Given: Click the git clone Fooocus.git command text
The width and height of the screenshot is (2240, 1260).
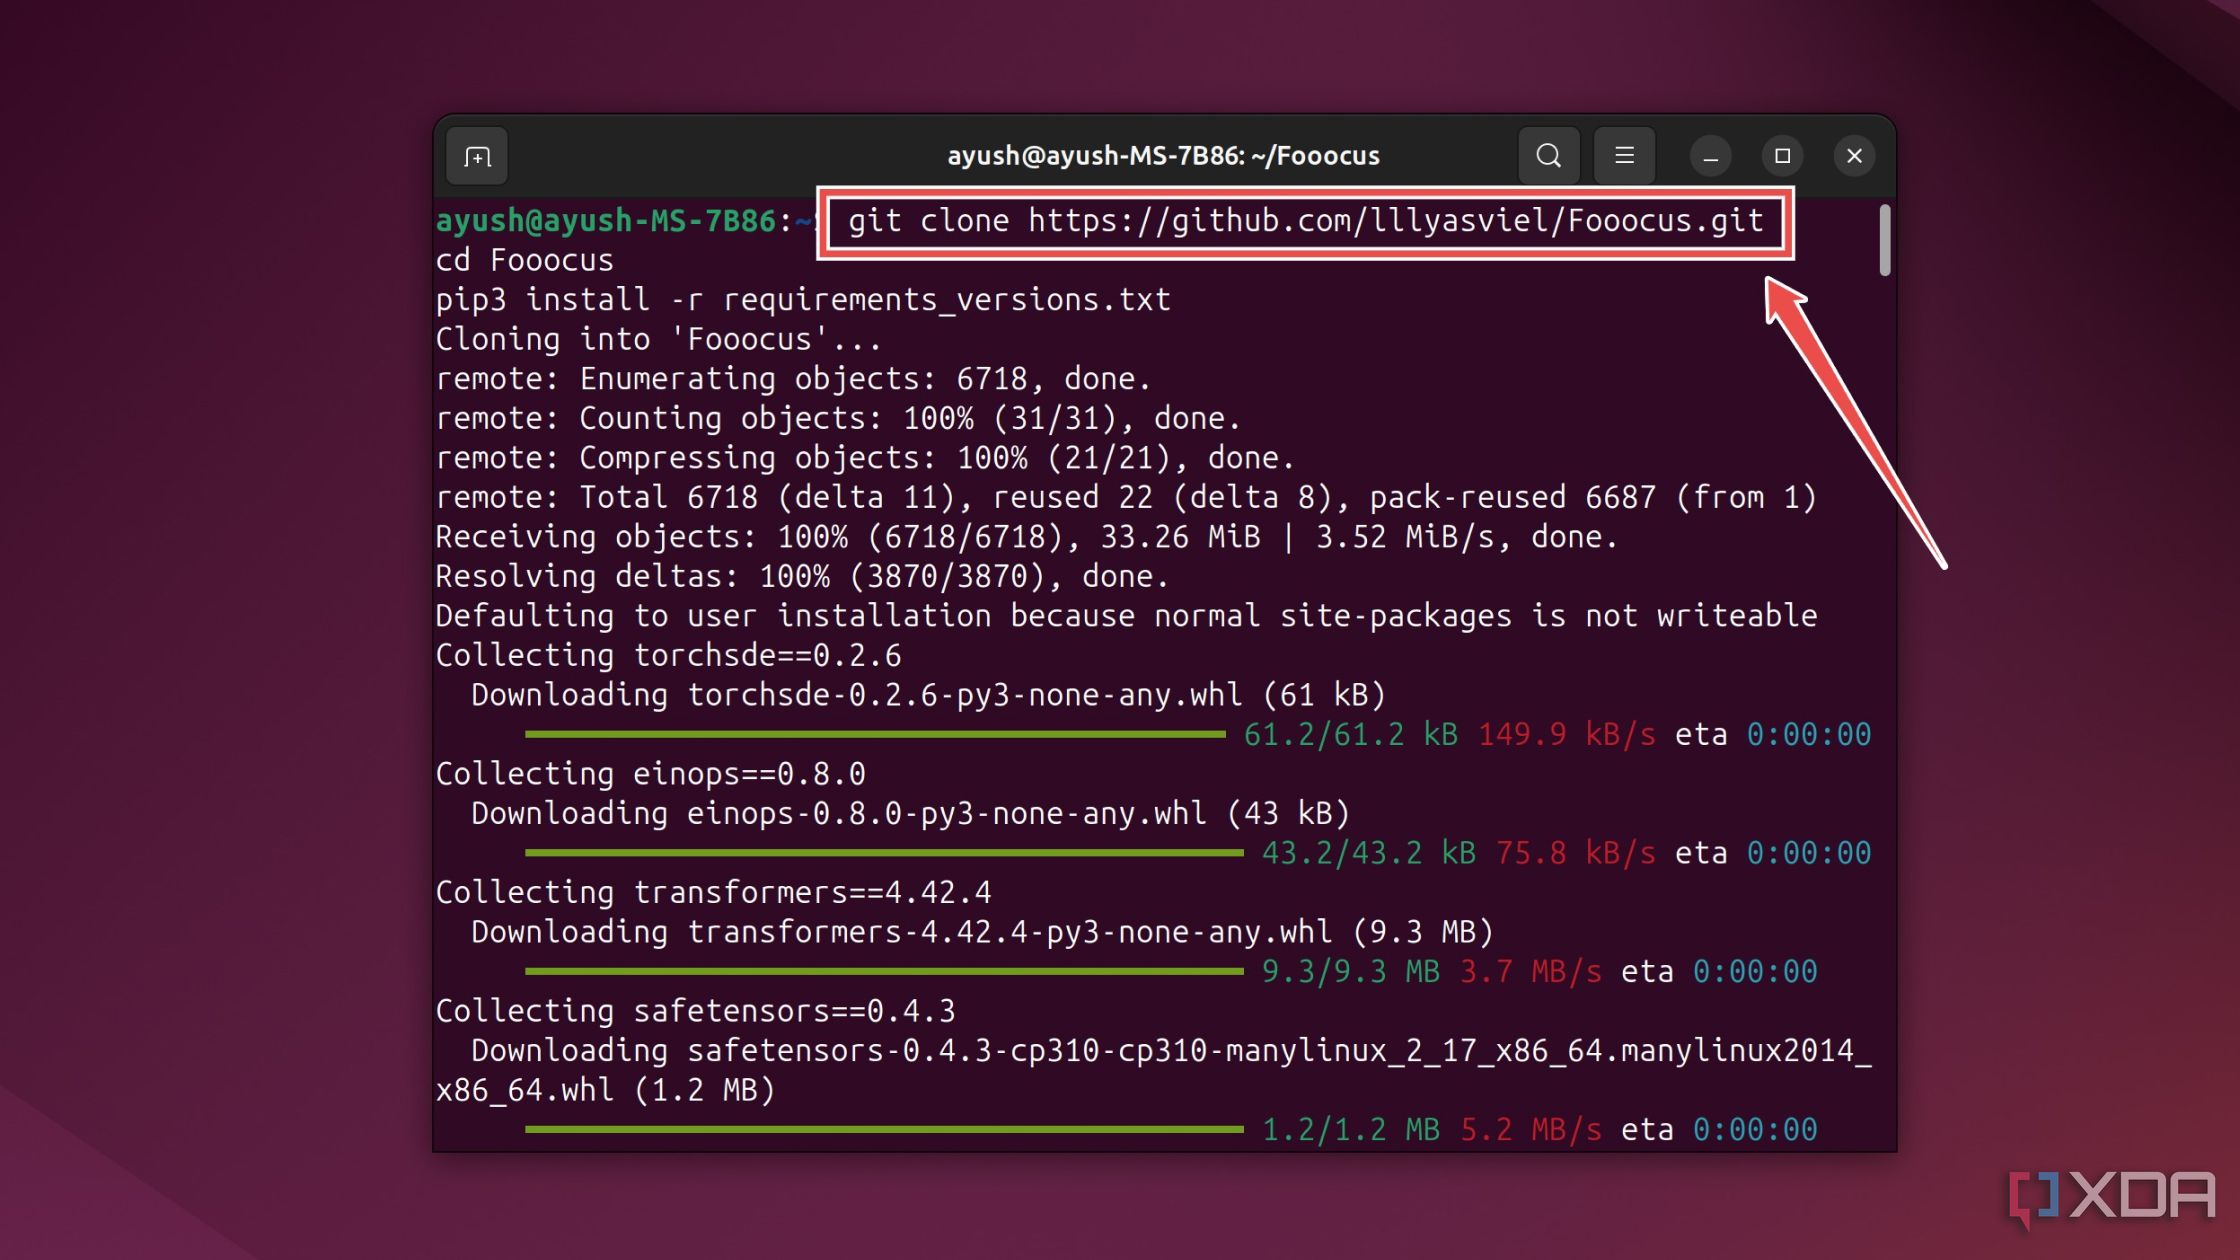Looking at the screenshot, I should pos(1306,220).
